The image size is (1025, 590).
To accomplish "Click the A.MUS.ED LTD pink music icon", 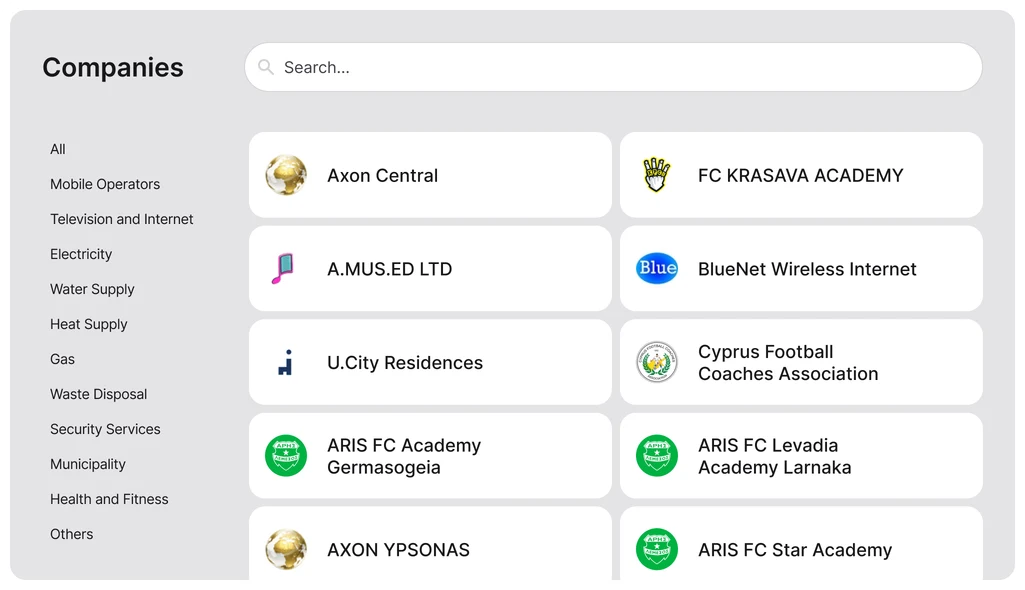I will coord(284,269).
